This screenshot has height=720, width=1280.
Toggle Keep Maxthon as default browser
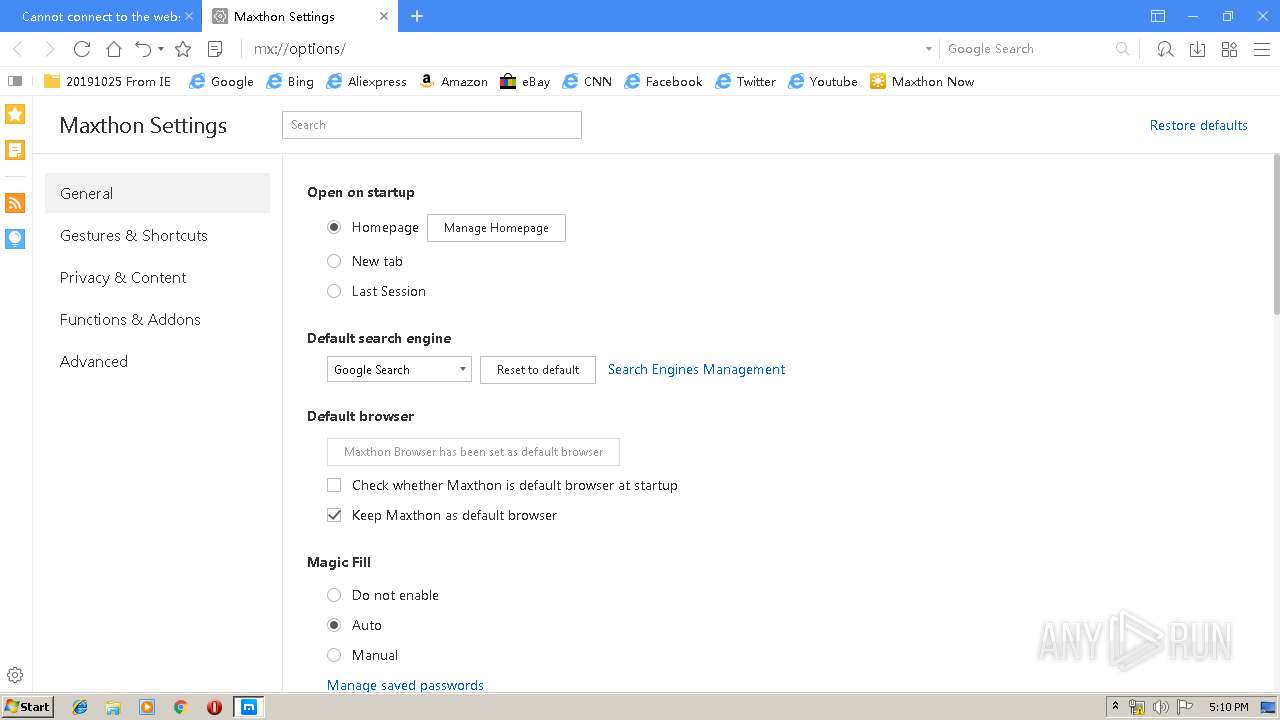point(334,515)
